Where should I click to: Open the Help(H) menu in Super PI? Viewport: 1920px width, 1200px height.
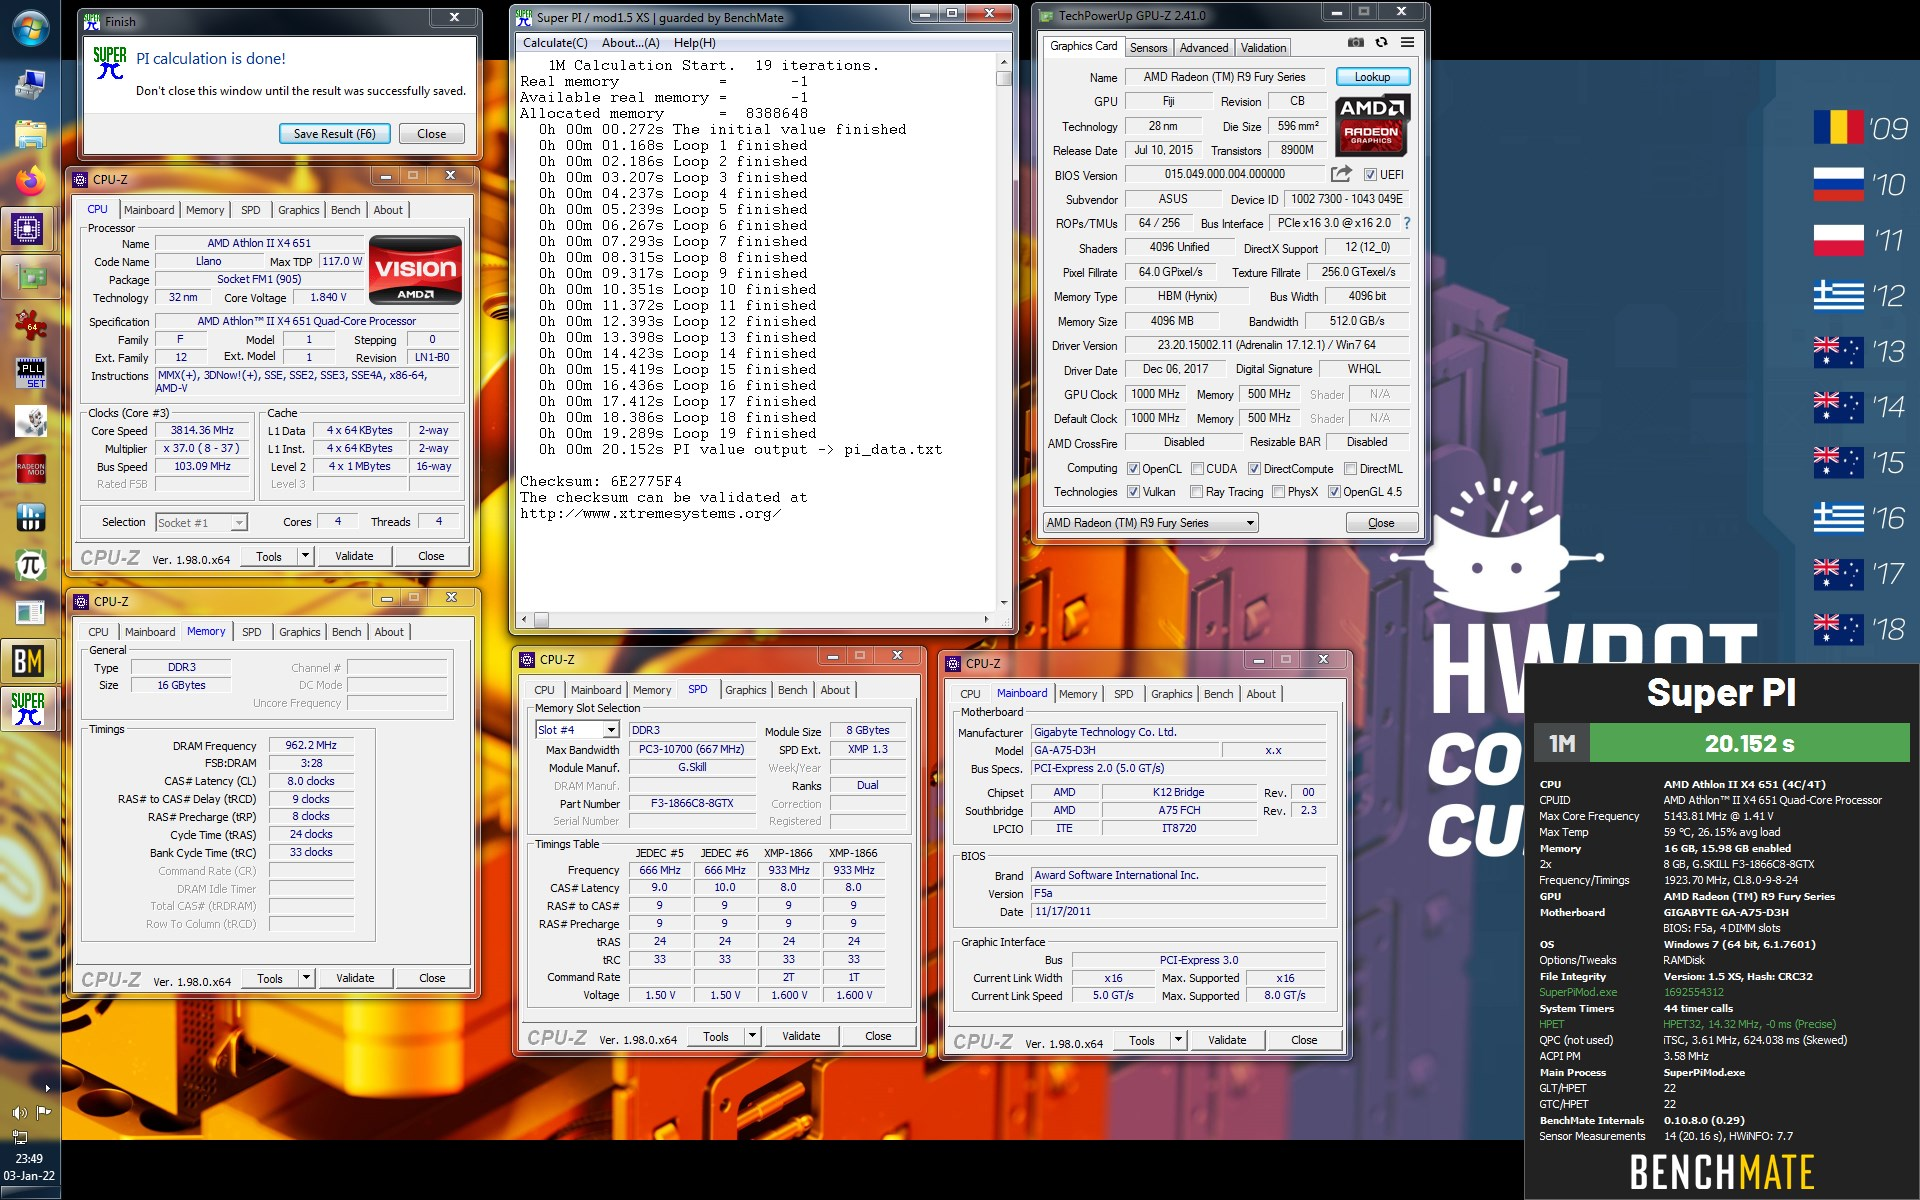[x=694, y=43]
